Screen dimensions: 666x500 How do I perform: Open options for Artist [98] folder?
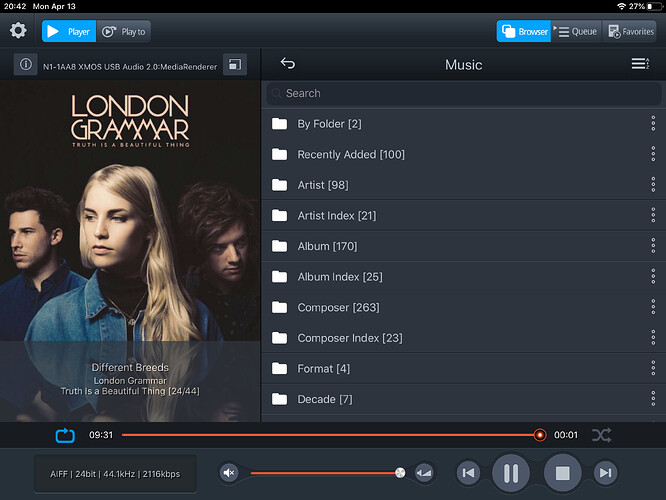pos(652,185)
